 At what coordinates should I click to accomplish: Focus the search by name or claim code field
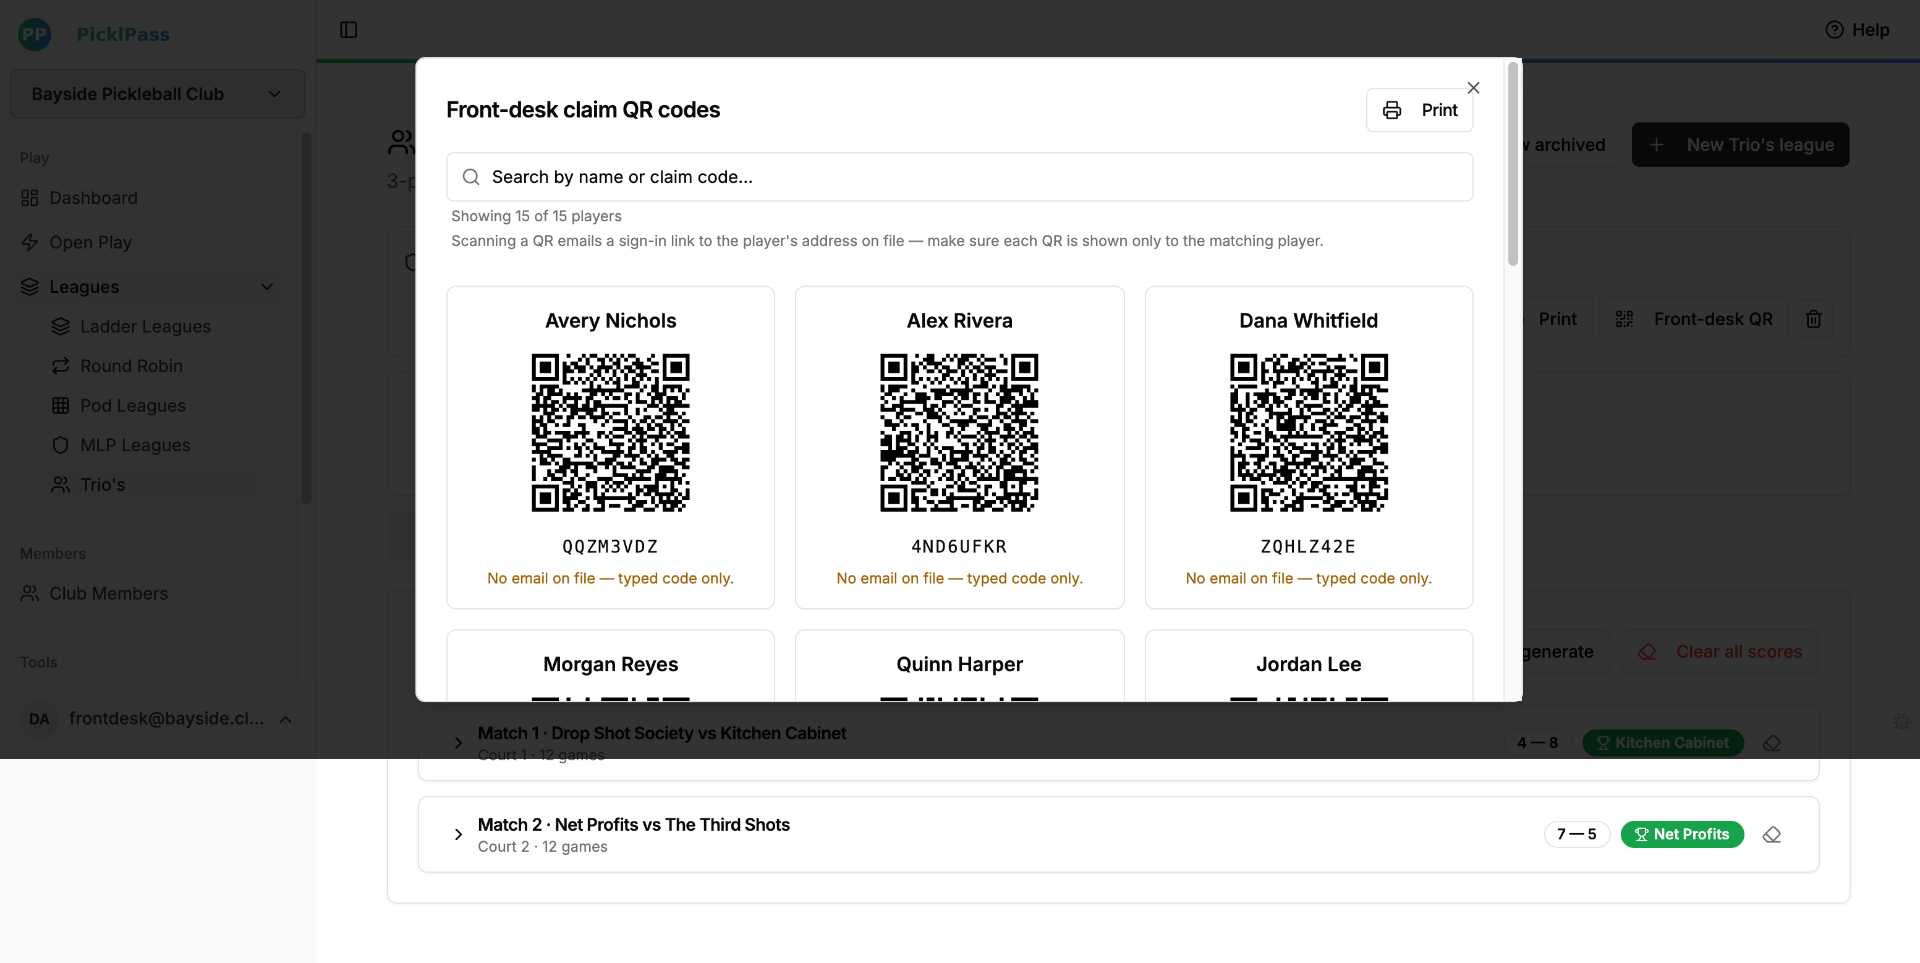tap(959, 177)
